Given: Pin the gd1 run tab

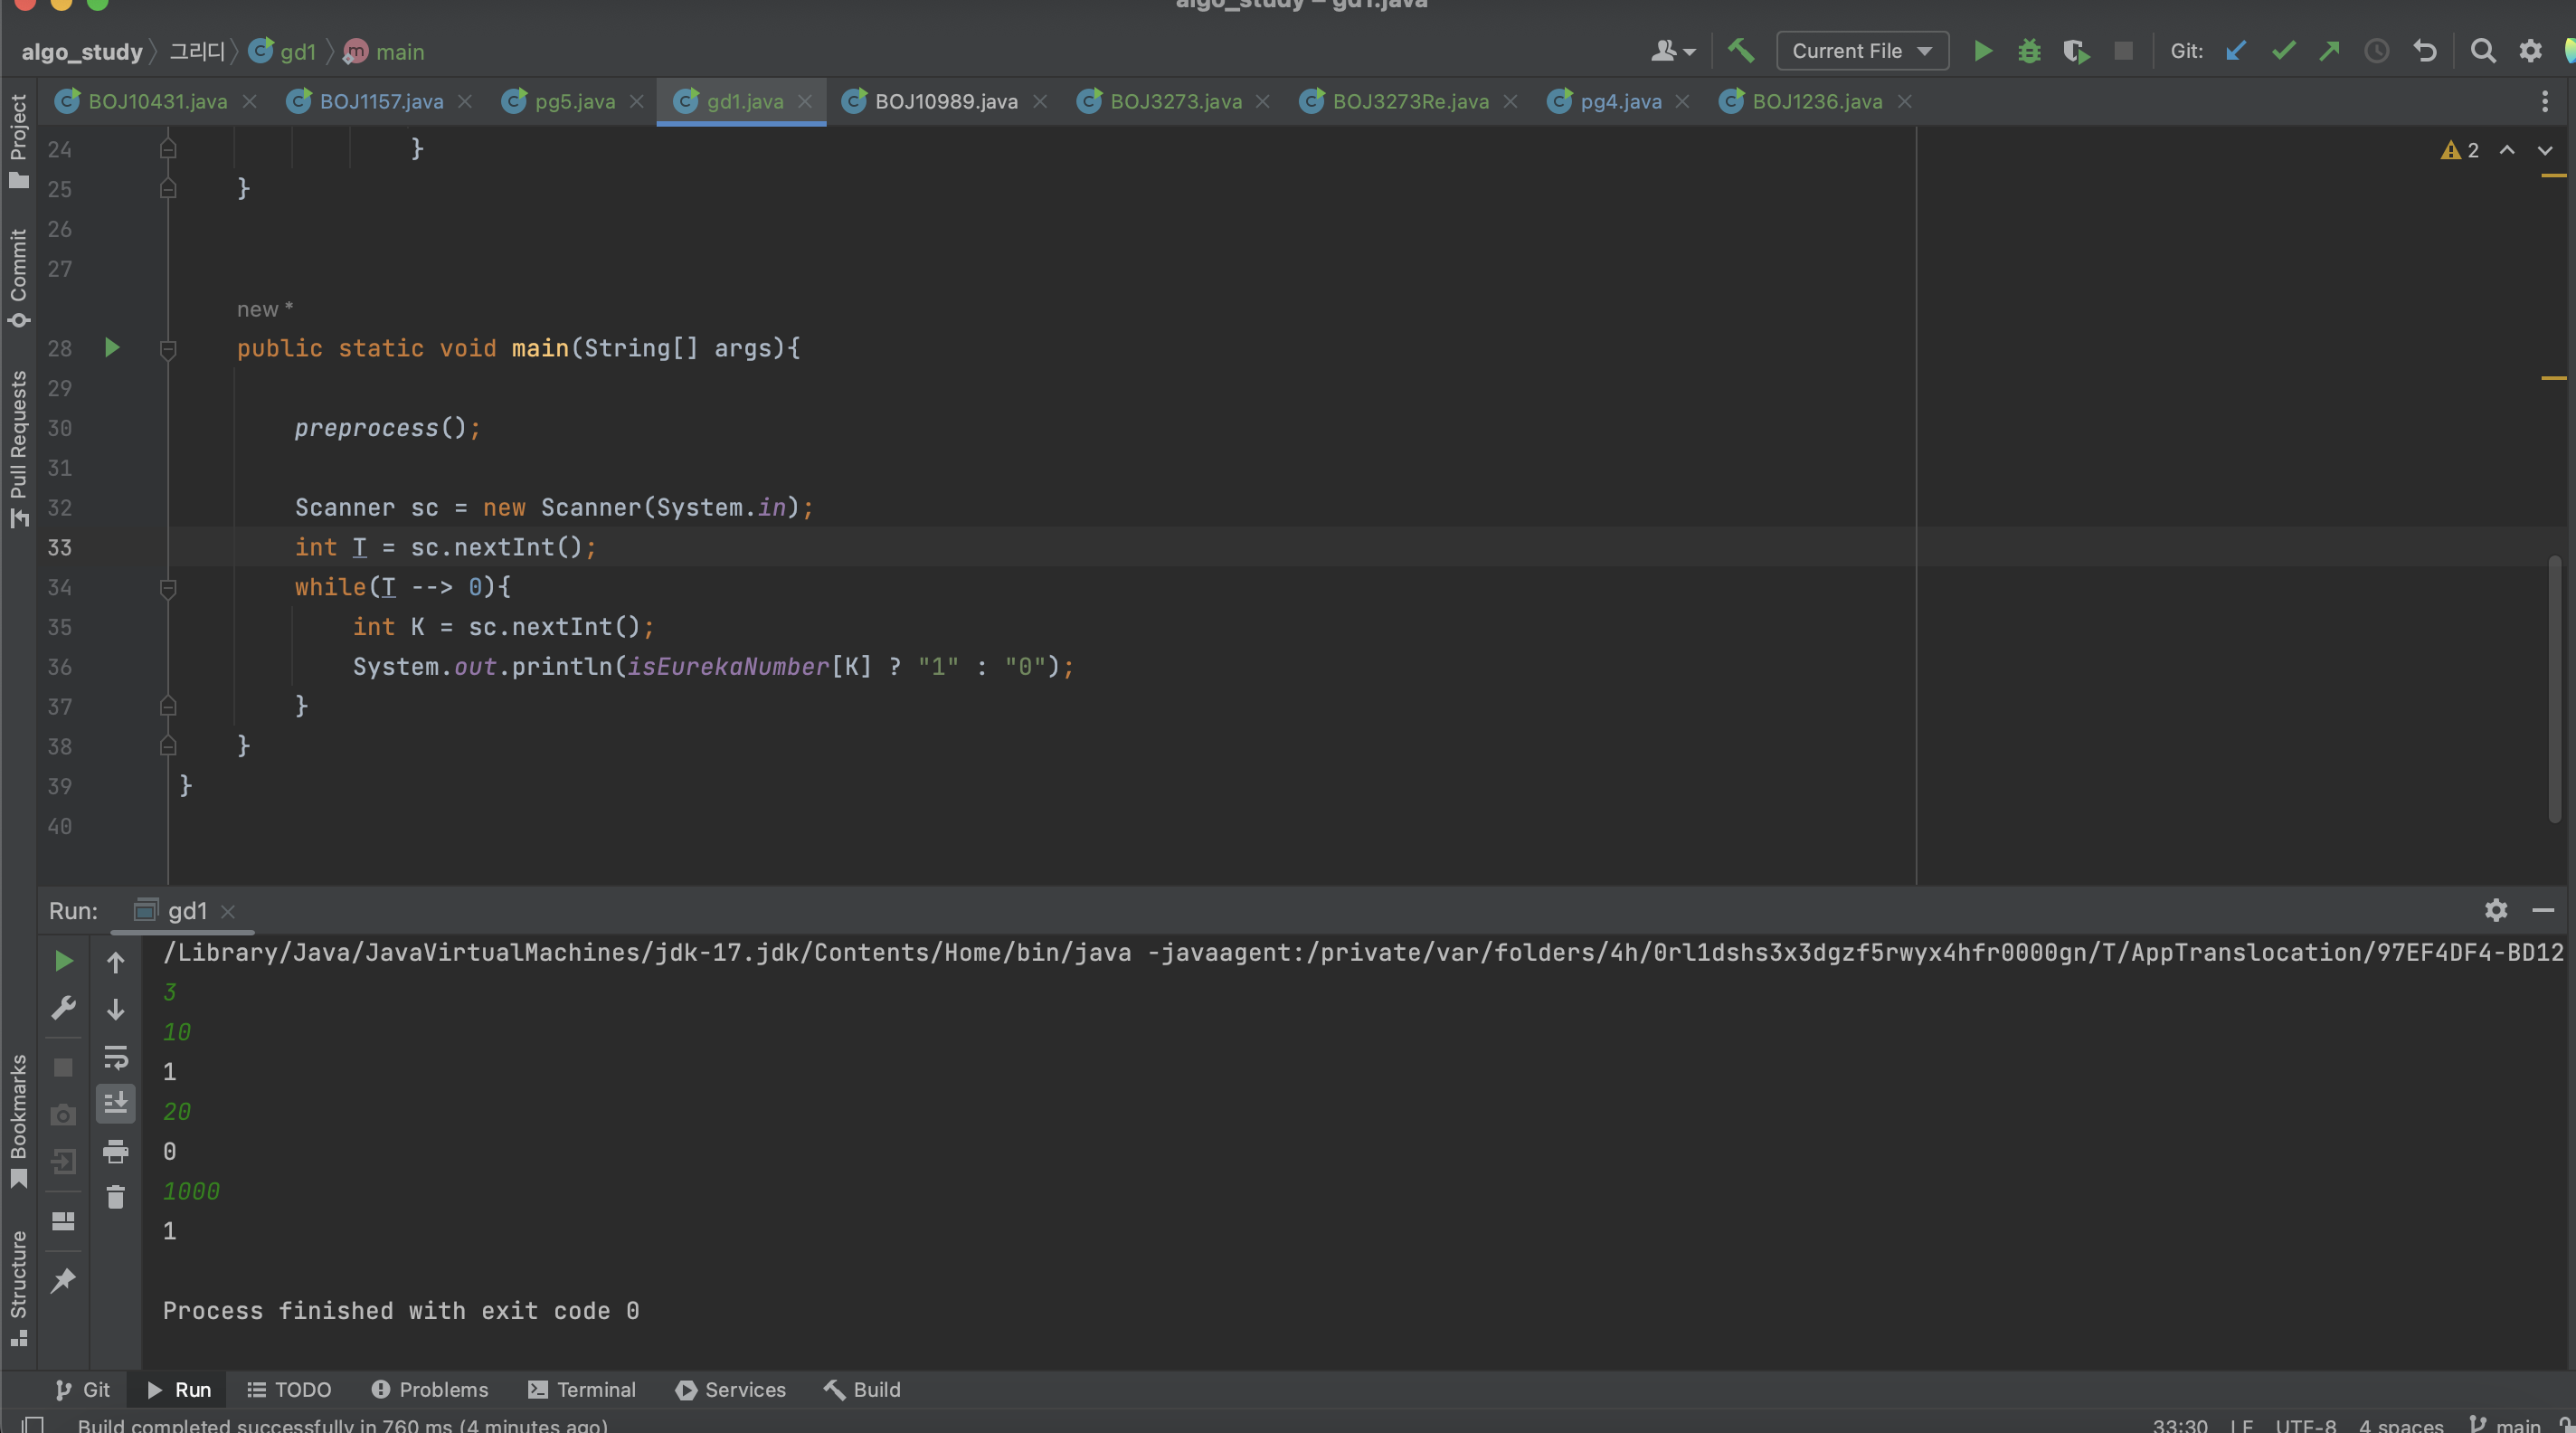Looking at the screenshot, I should 63,1280.
